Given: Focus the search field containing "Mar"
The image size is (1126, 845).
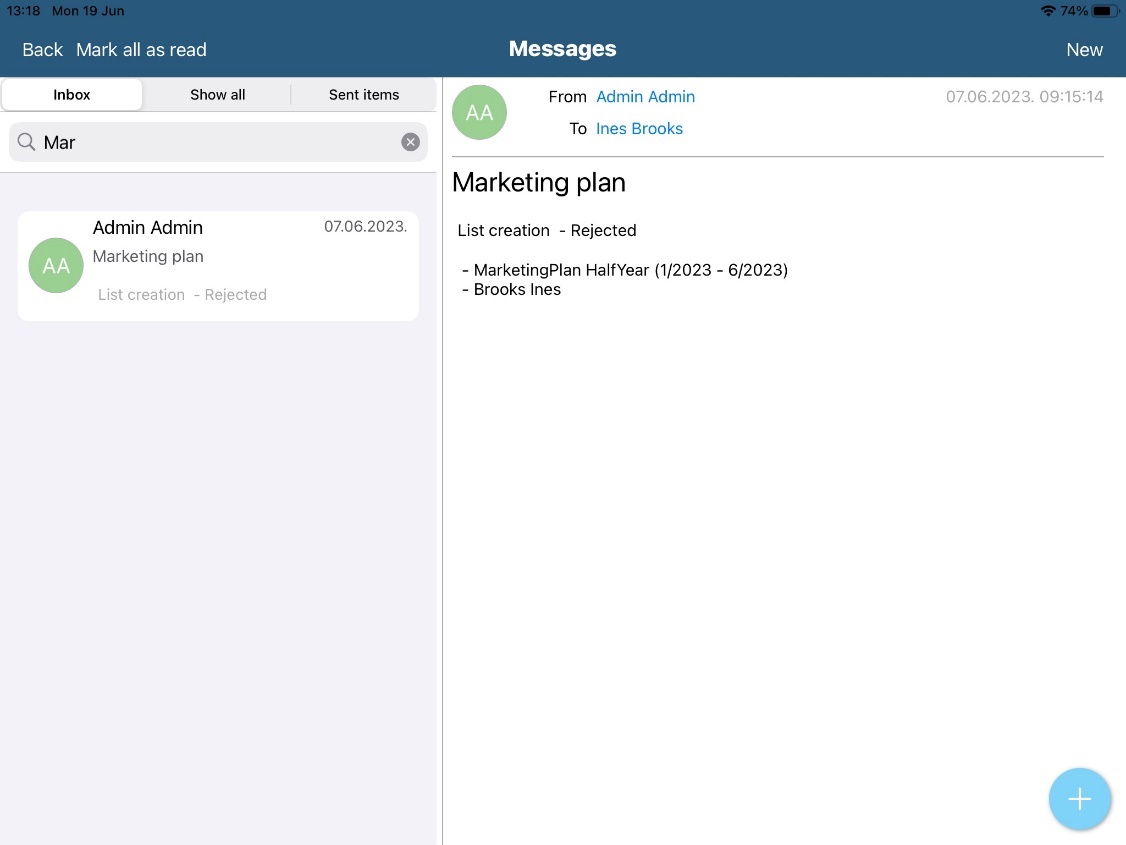Looking at the screenshot, I should click(x=220, y=142).
